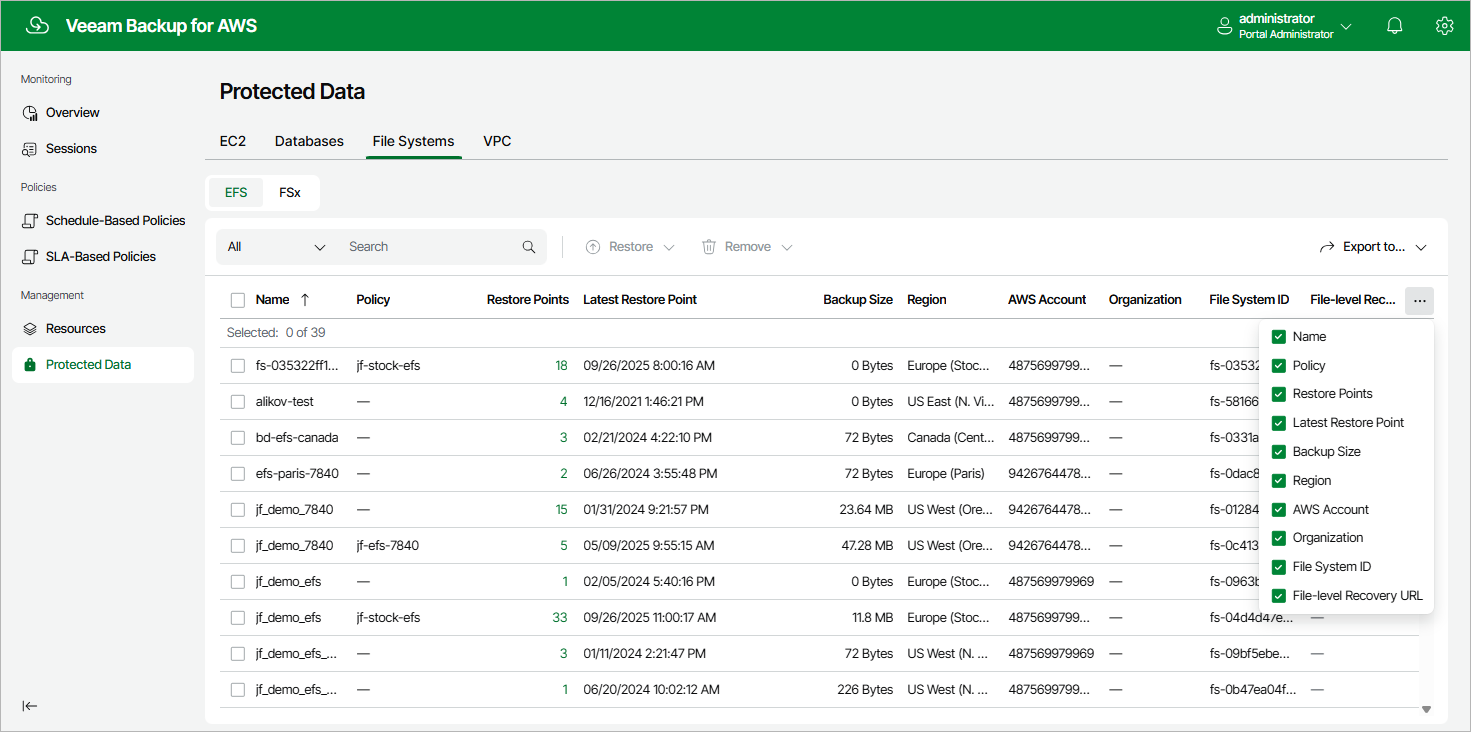Click the Name column sort arrow

click(305, 300)
